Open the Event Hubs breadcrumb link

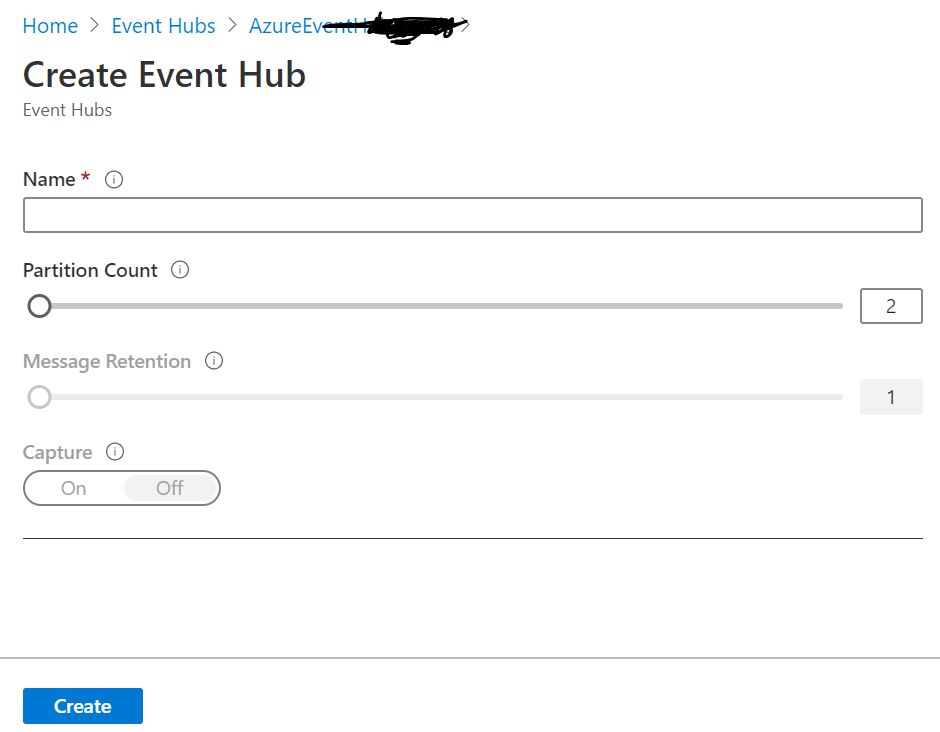point(163,26)
